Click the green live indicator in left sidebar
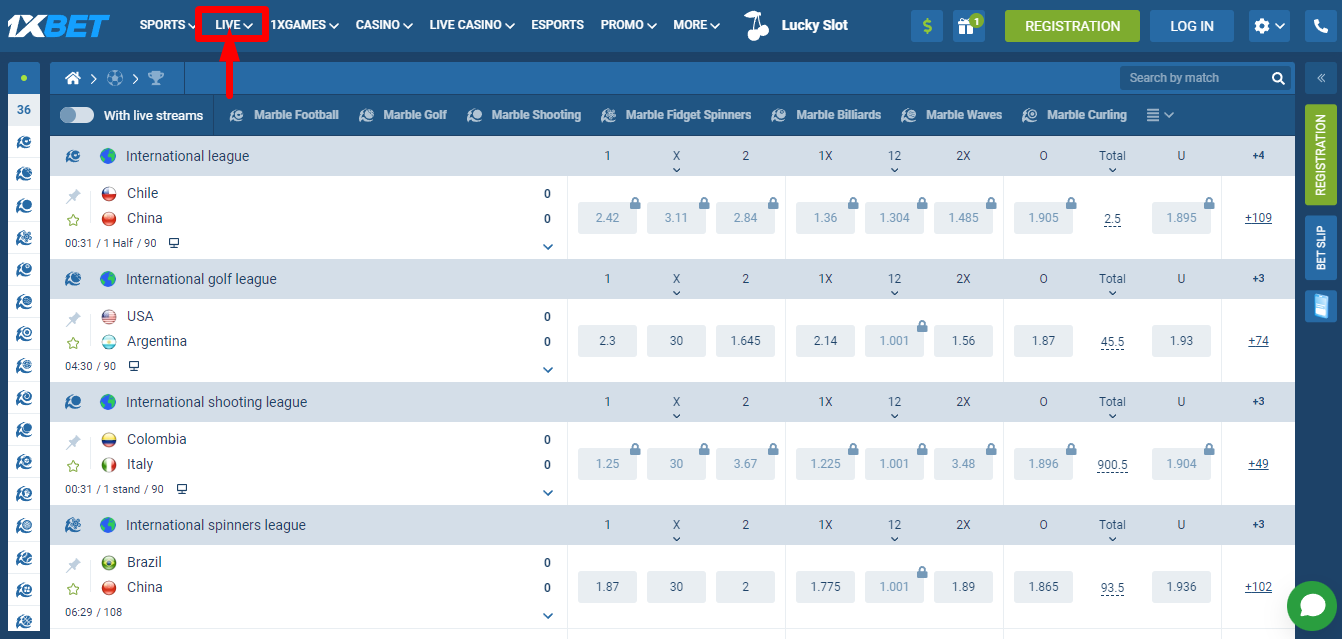 24,77
